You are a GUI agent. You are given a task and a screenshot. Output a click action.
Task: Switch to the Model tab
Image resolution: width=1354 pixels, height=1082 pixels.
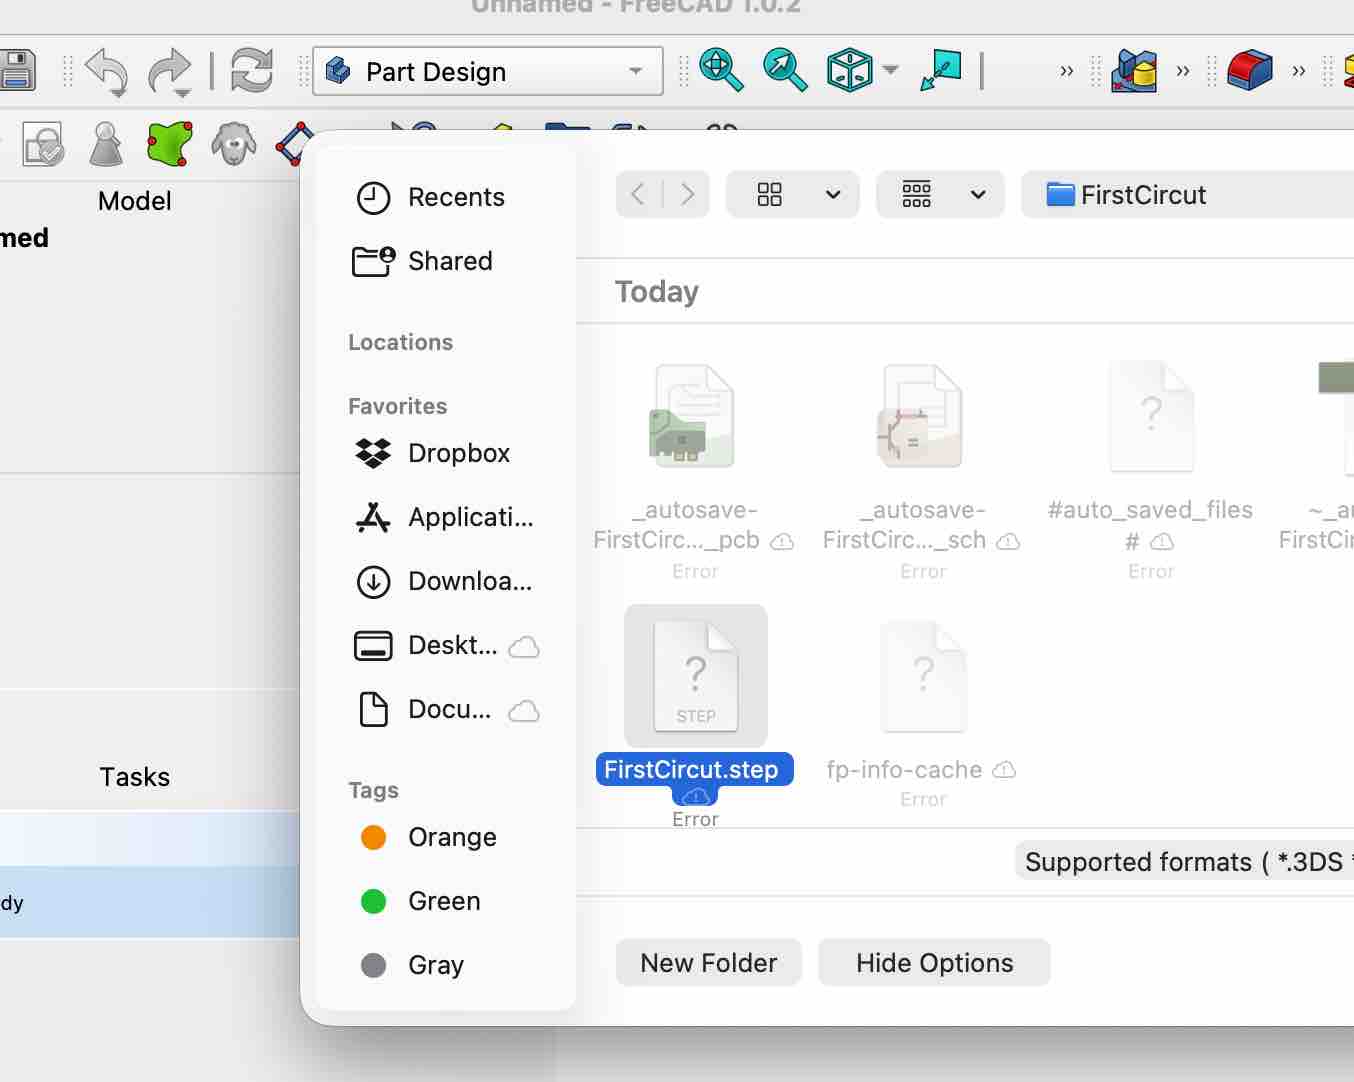click(x=135, y=201)
